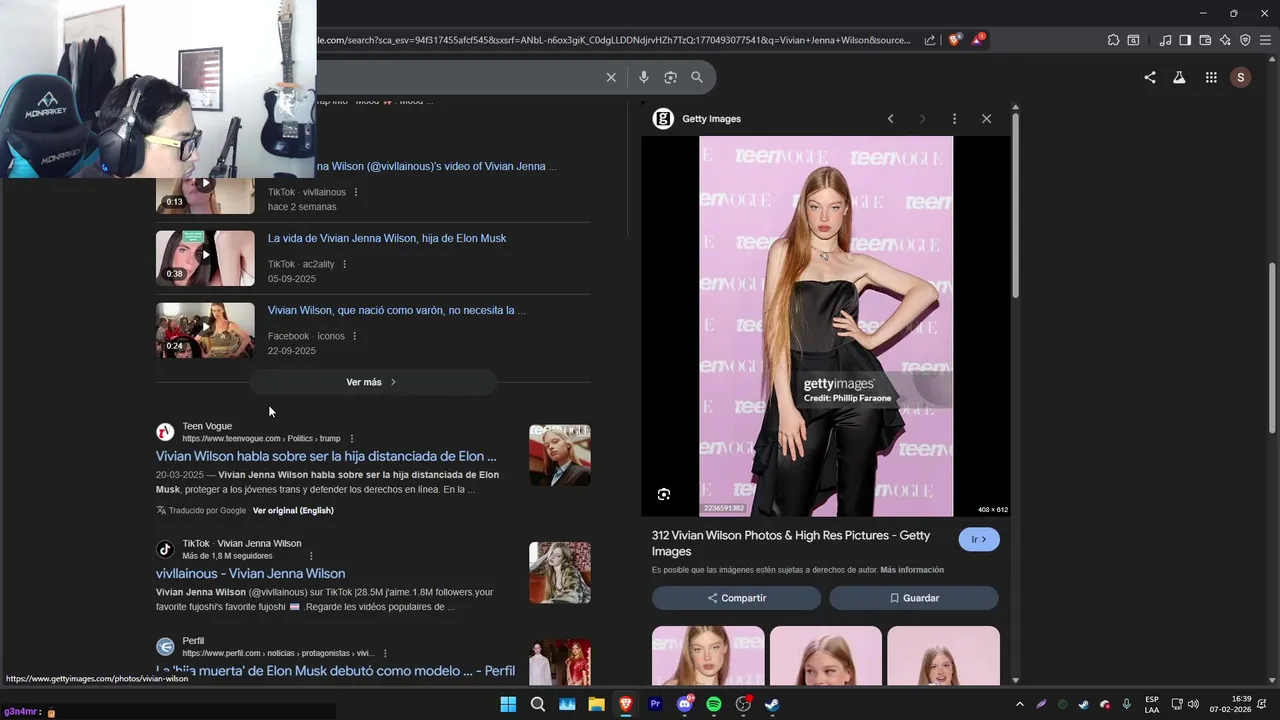The height and width of the screenshot is (720, 1280).
Task: Open Teen Vogue result three-dot menu
Action: (351, 438)
